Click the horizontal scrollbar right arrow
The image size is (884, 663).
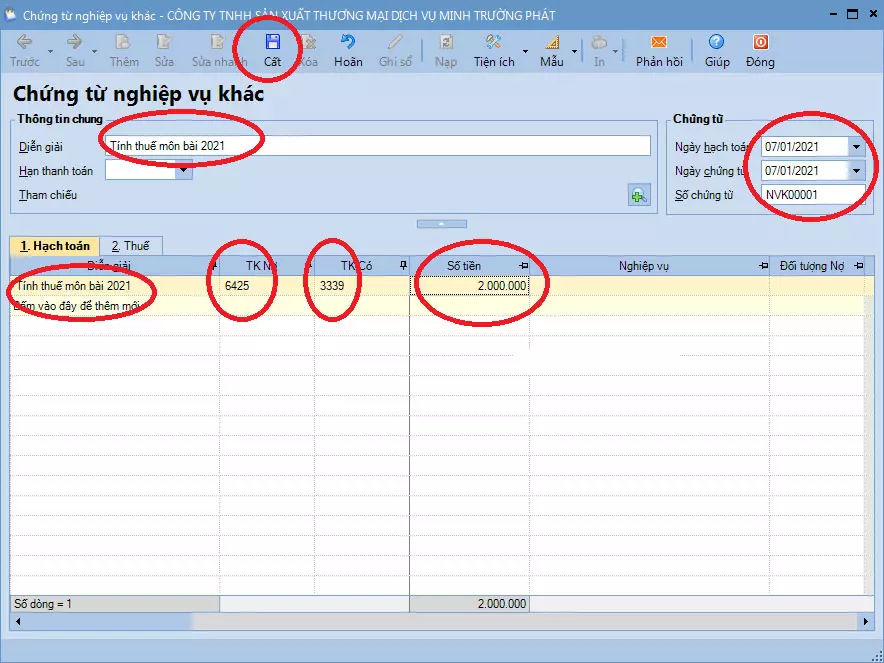pos(865,621)
